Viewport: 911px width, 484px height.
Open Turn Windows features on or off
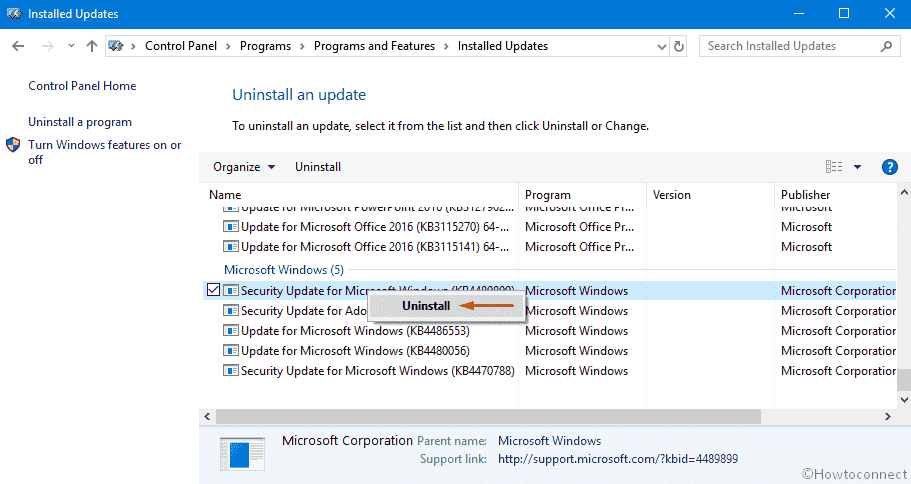click(105, 152)
